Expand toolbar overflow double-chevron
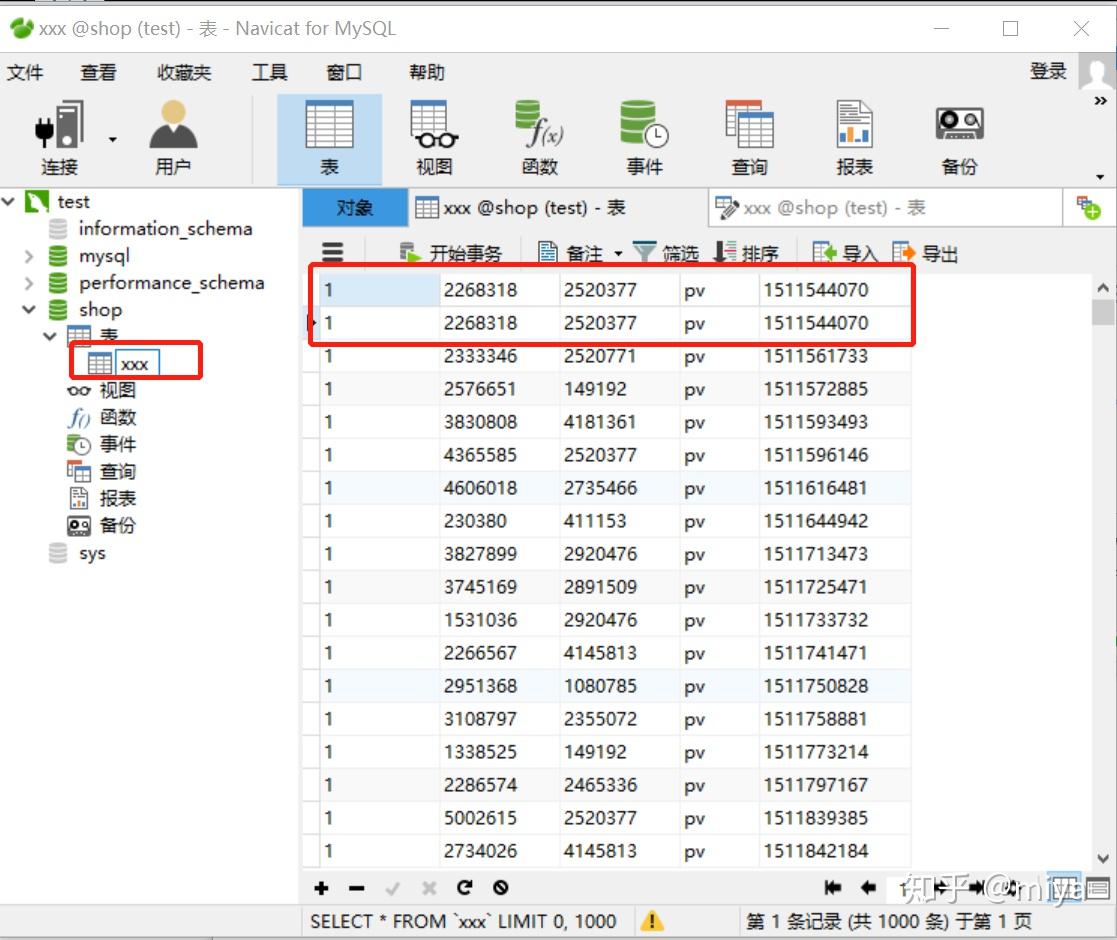Viewport: 1117px width, 940px height. point(1101,101)
